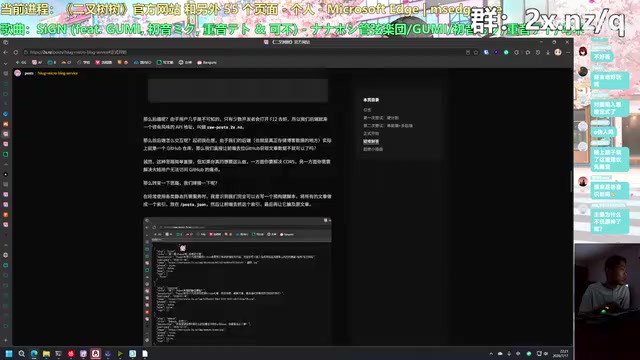Click the yellow blog-micro-blog-service breadcrumb

tap(58, 73)
